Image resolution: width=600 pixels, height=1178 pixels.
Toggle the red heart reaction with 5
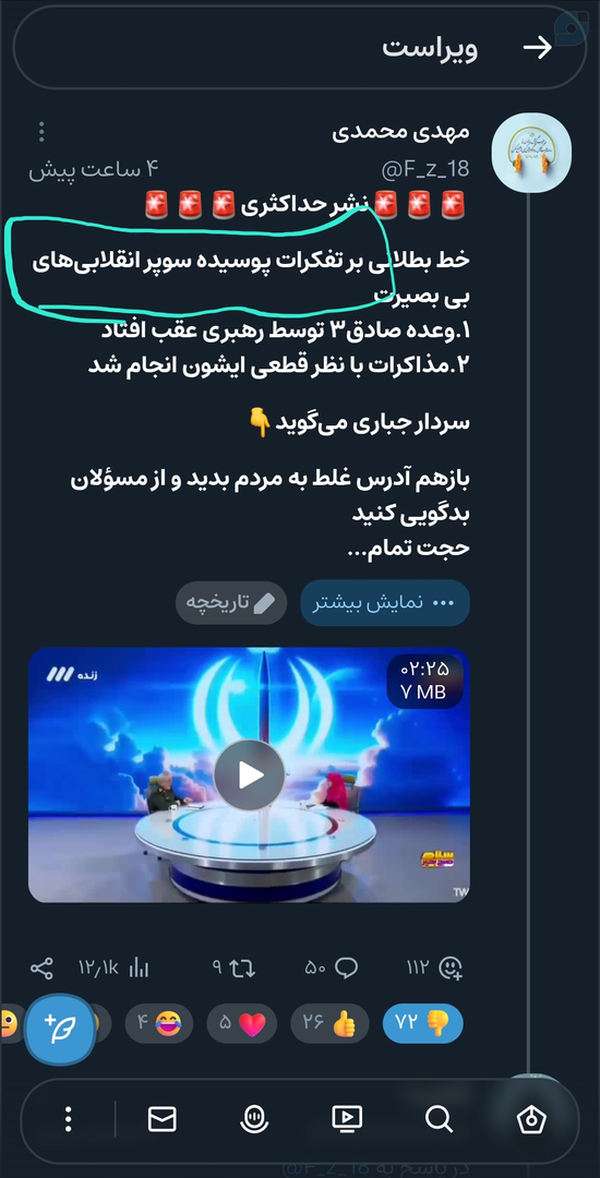click(x=242, y=1023)
